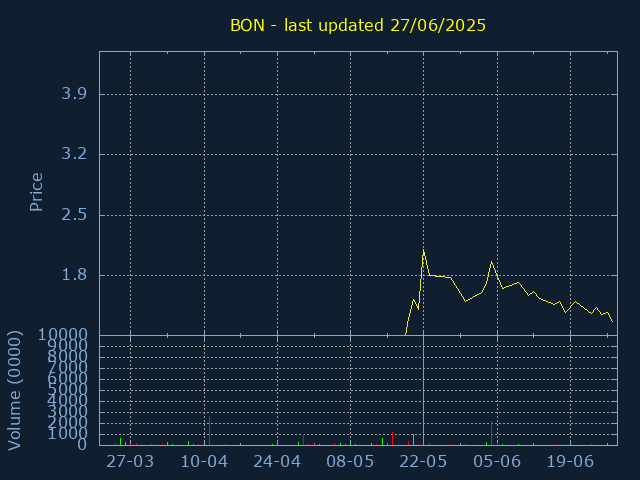Click the tall green volume bar at 22-05
Image resolution: width=640 pixels, height=480 pixels.
click(x=424, y=392)
